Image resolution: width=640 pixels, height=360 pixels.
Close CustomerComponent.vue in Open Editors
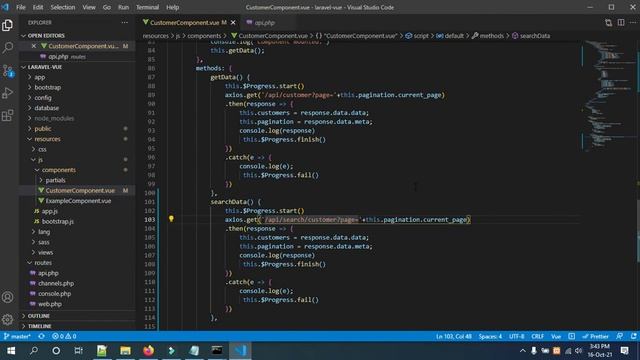tap(33, 46)
